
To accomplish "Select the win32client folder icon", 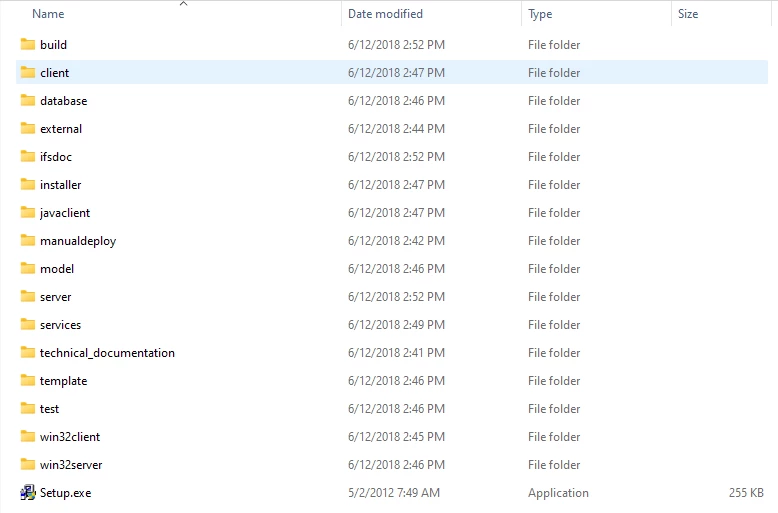I will pyautogui.click(x=28, y=437).
